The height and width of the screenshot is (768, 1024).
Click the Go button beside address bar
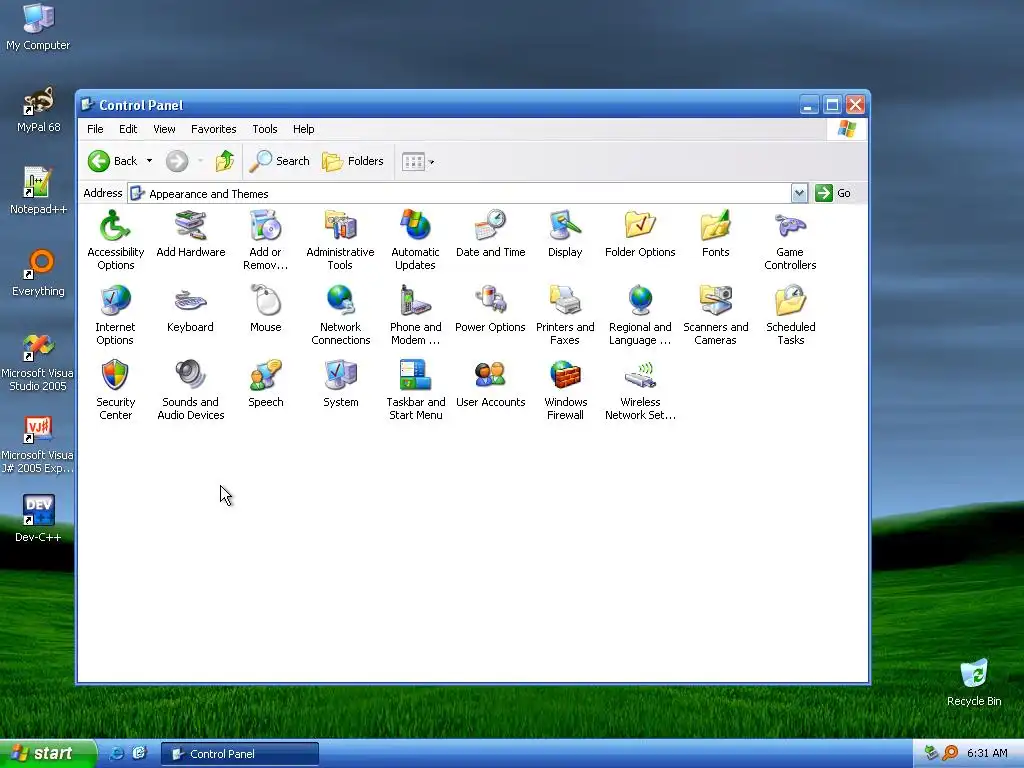(x=833, y=193)
